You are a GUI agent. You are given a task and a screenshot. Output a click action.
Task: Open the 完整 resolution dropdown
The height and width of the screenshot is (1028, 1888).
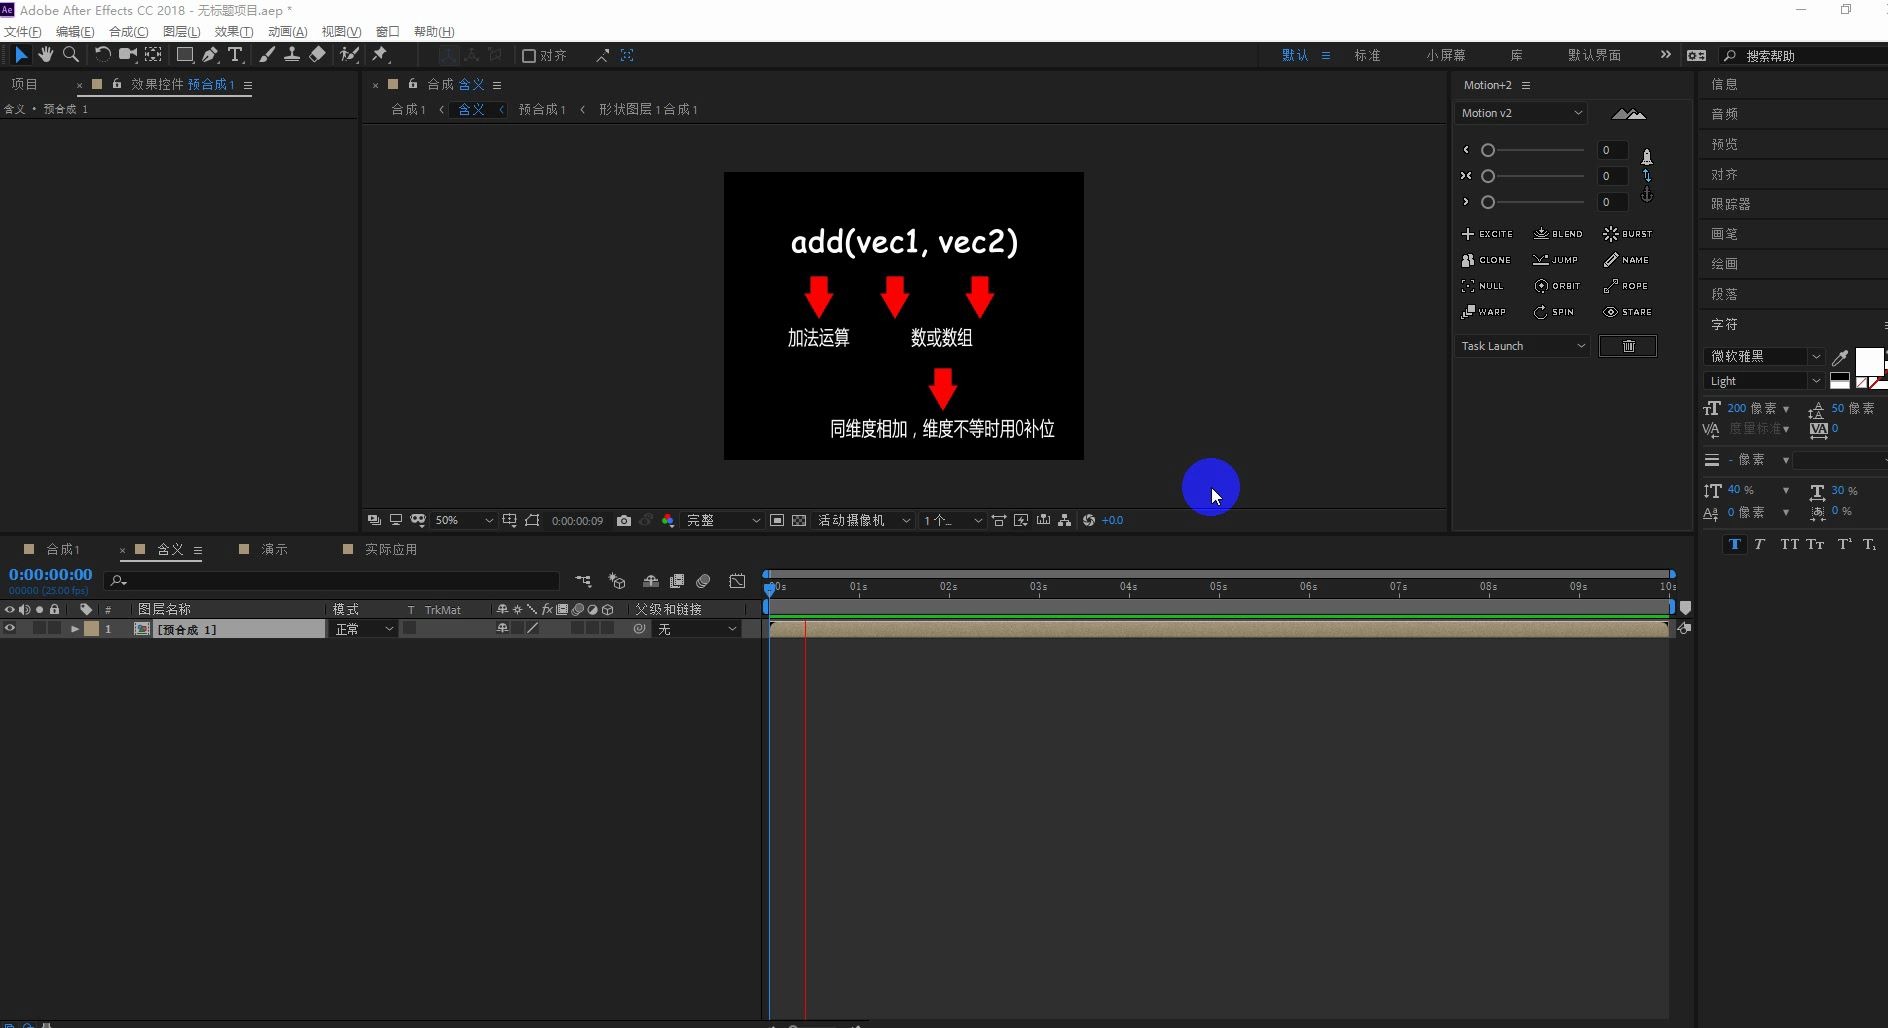722,520
